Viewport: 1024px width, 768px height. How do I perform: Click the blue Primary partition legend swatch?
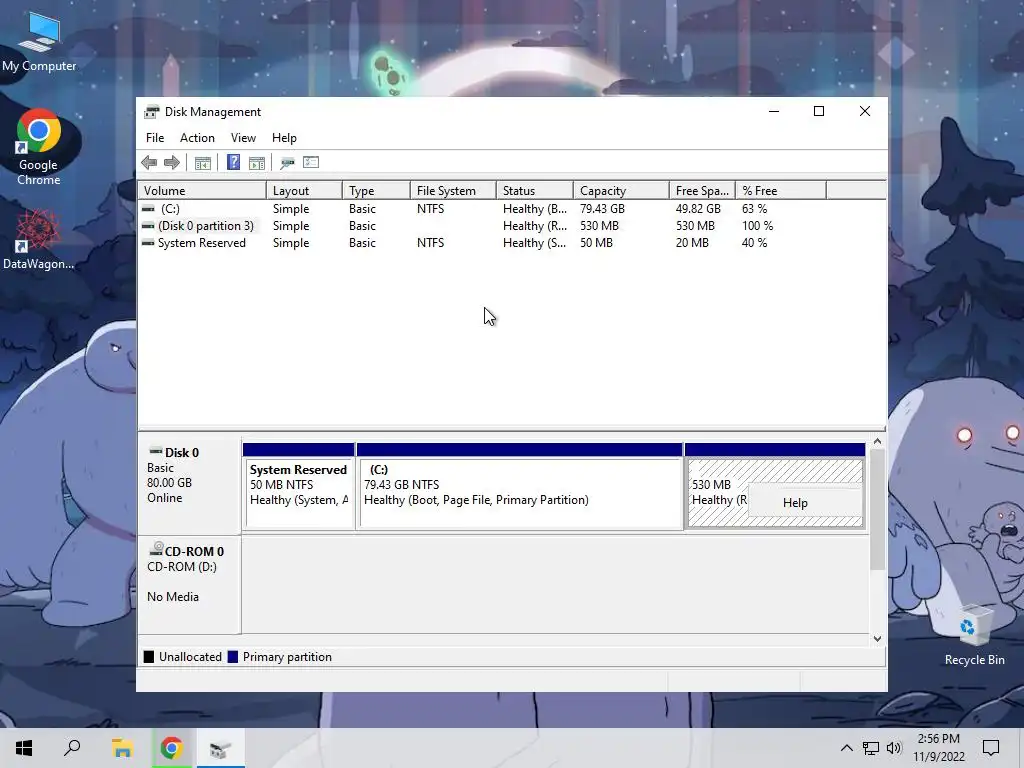coord(232,657)
